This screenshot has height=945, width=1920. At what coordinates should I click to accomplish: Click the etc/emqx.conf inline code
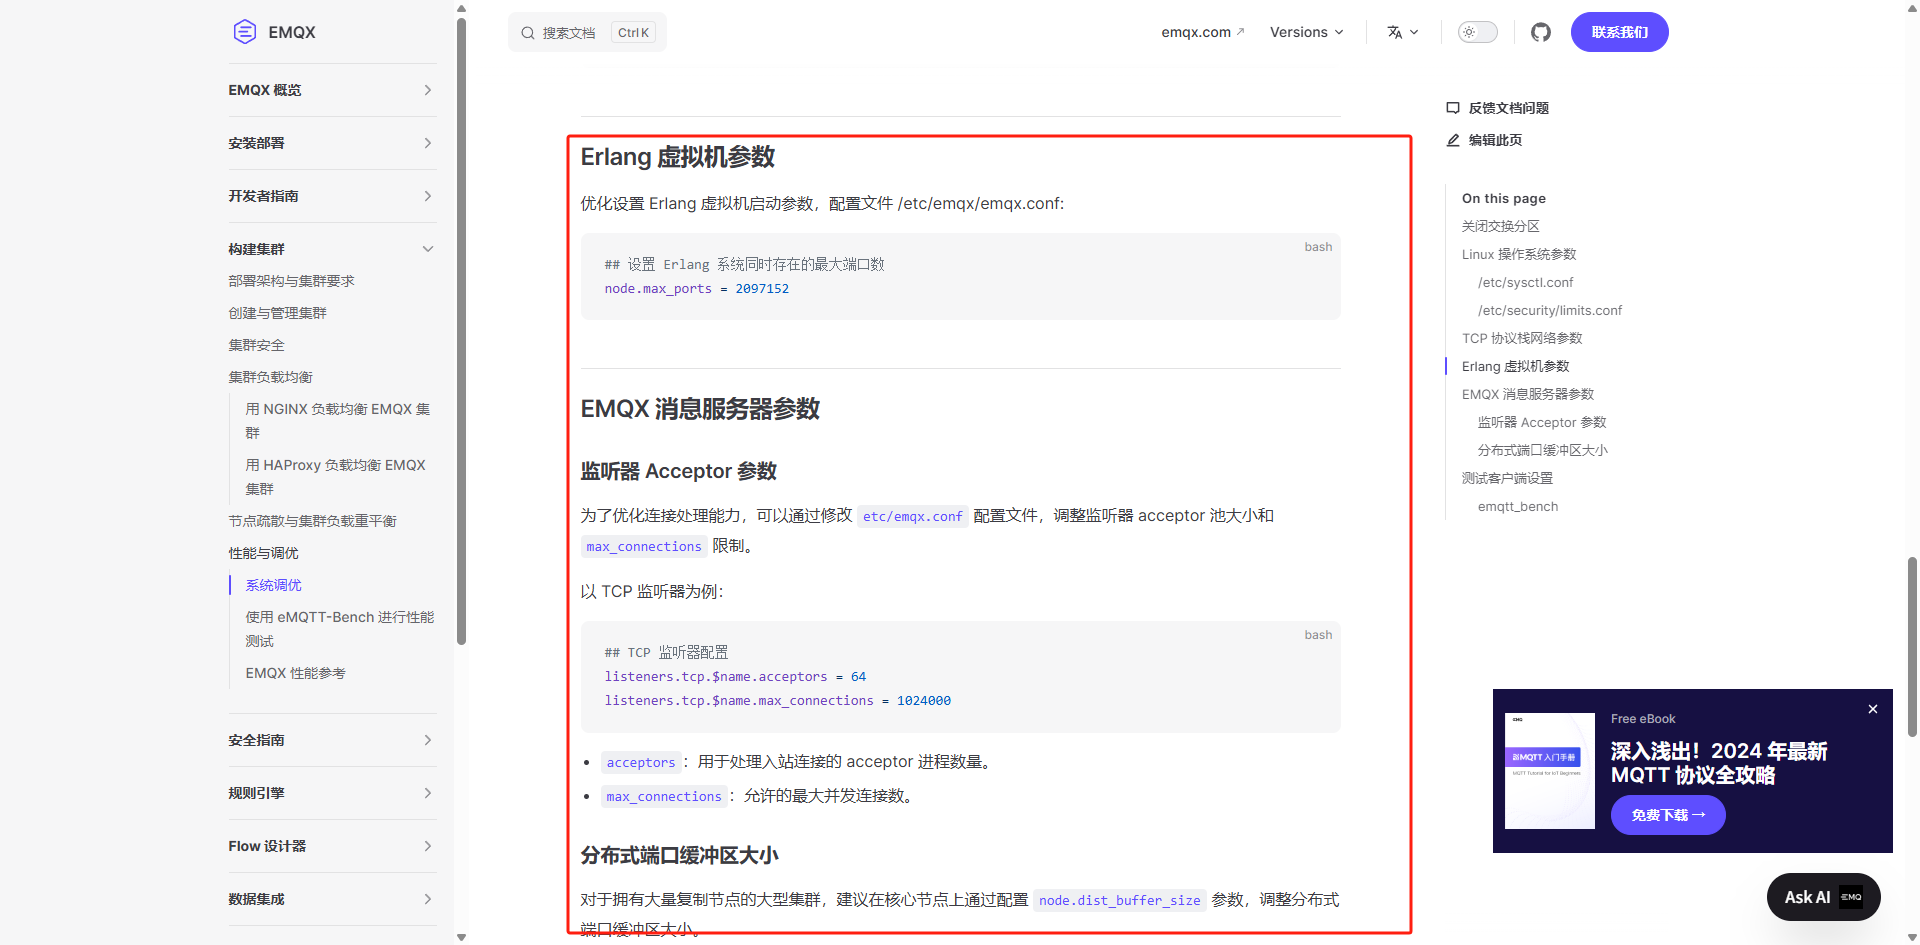(912, 516)
